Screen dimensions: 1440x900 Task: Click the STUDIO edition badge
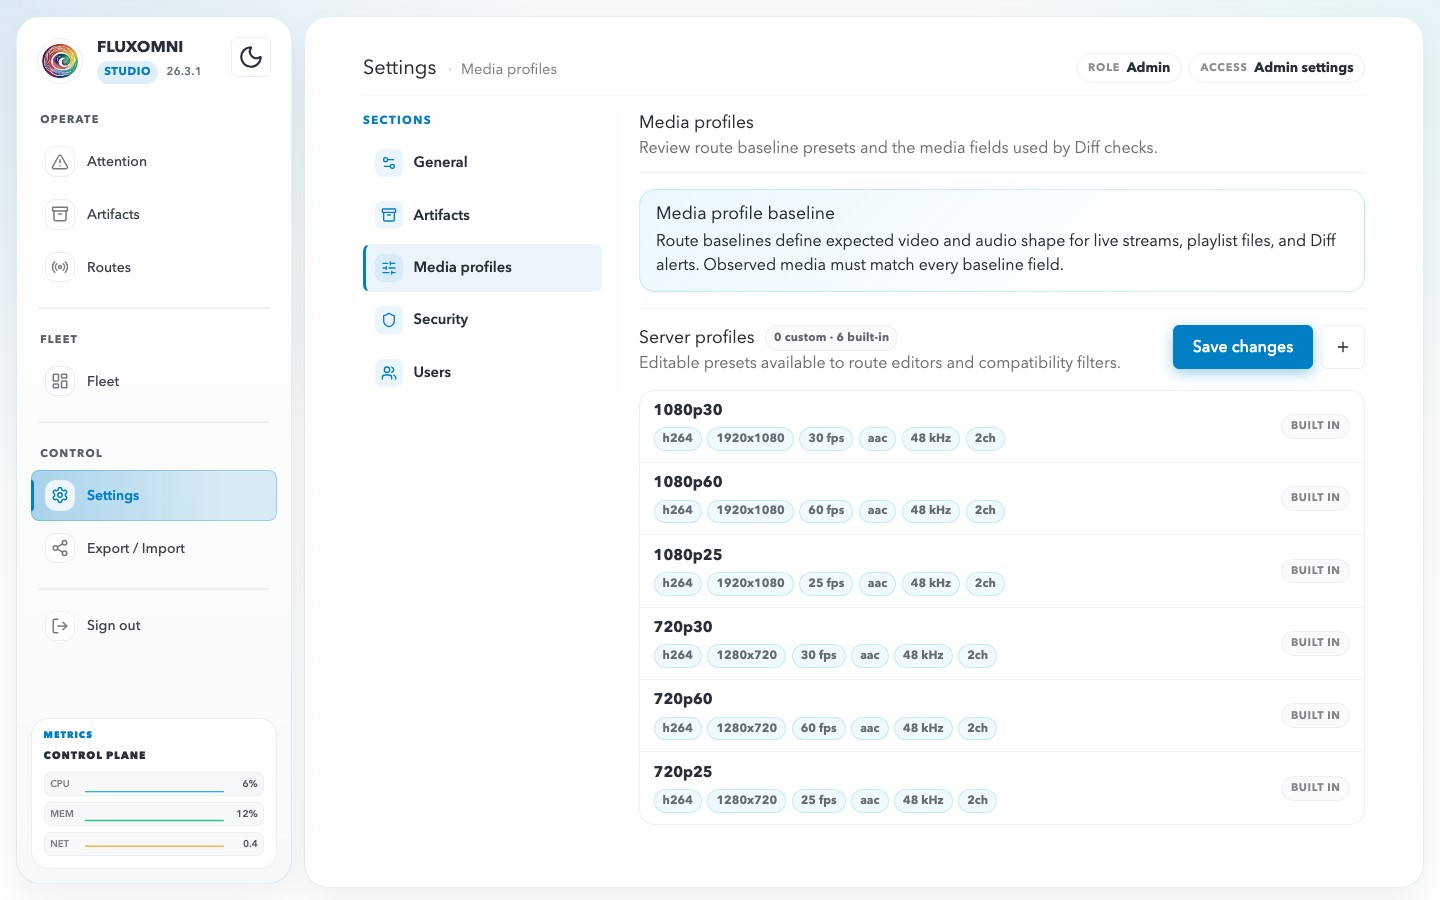click(127, 71)
